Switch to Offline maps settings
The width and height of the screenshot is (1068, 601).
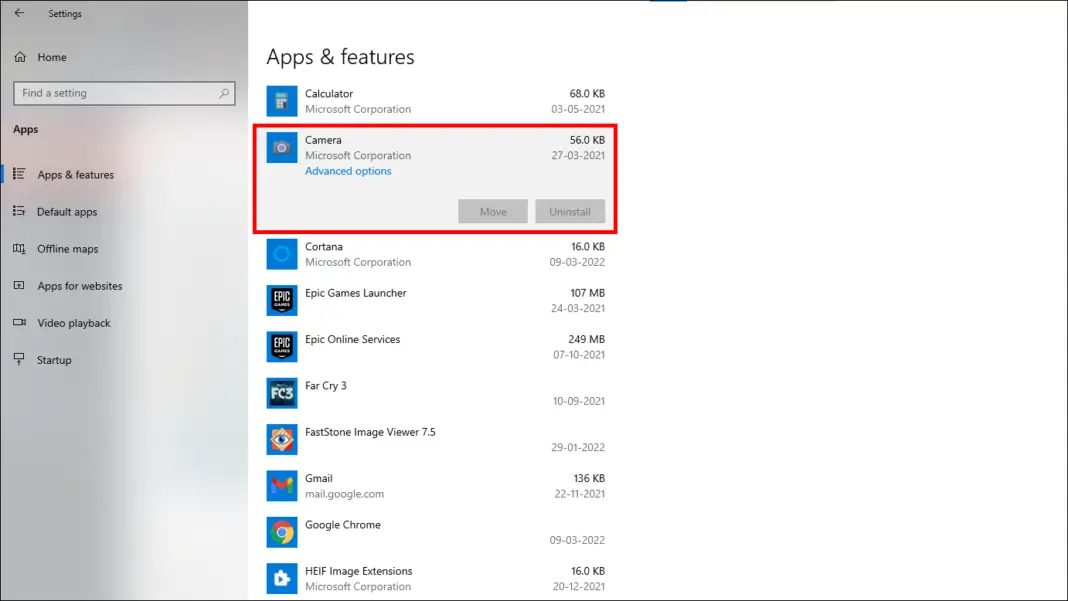point(67,249)
